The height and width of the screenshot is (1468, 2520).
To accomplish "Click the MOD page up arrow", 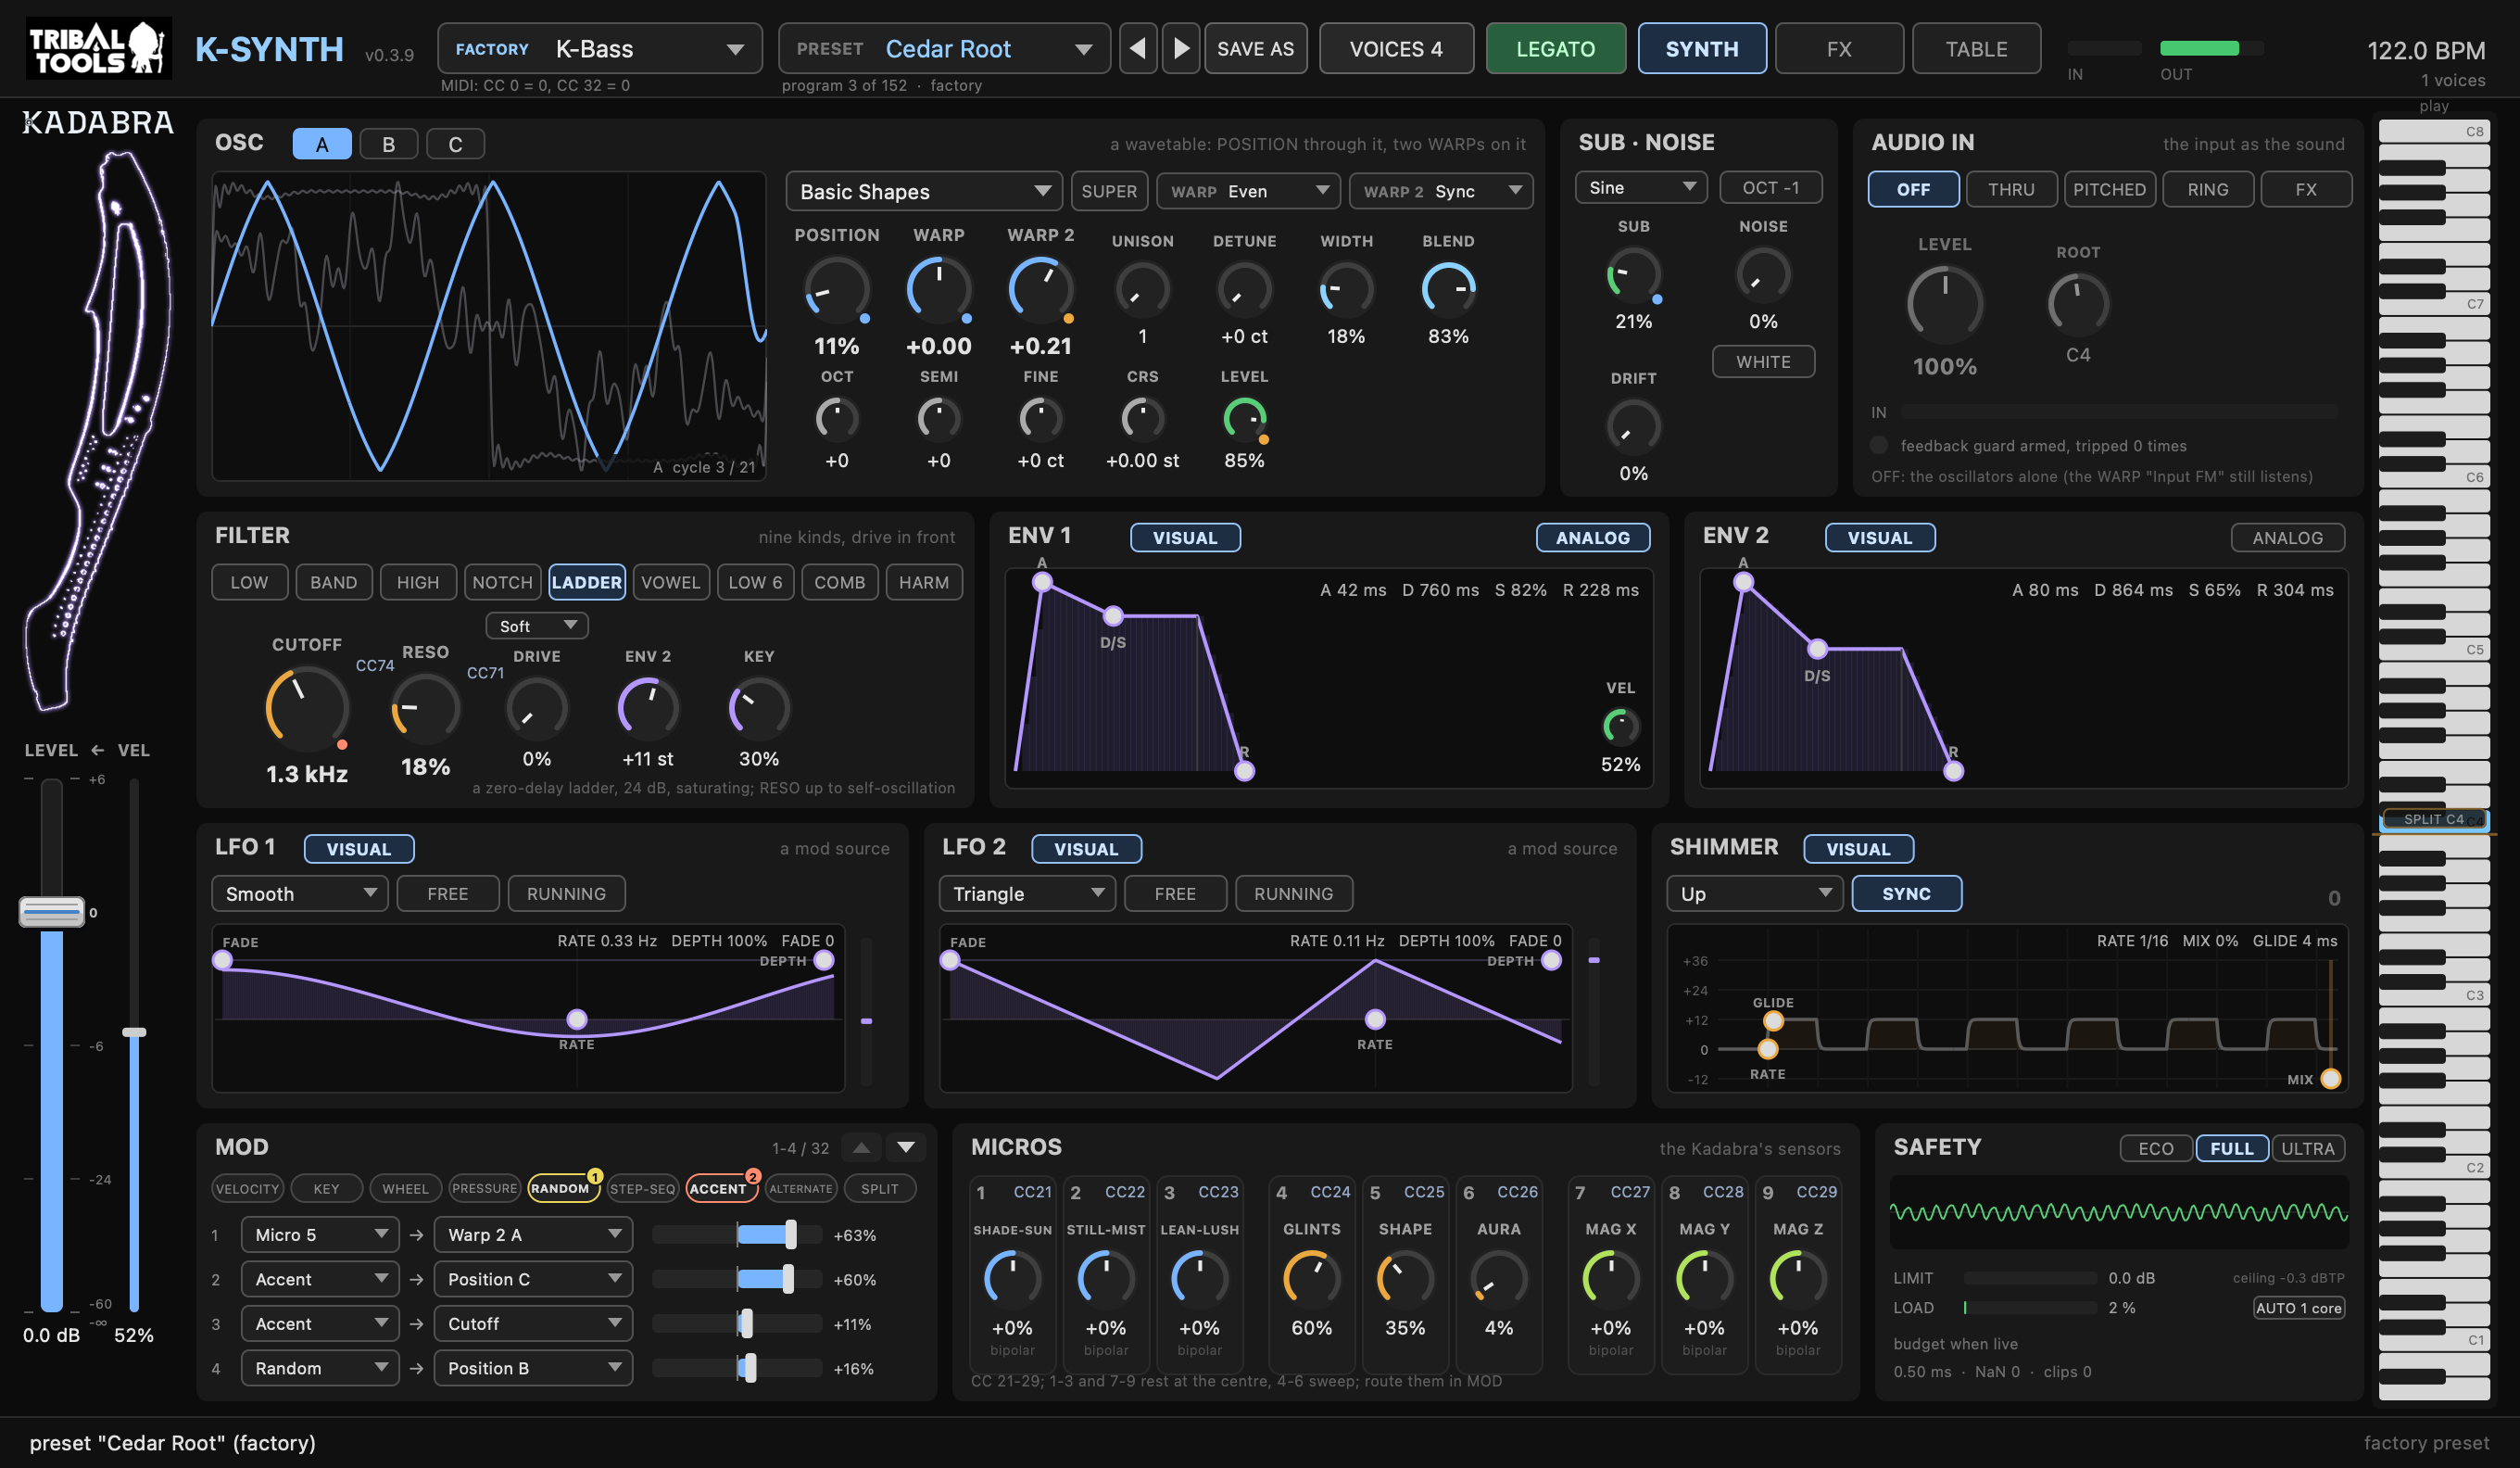I will [x=861, y=1147].
